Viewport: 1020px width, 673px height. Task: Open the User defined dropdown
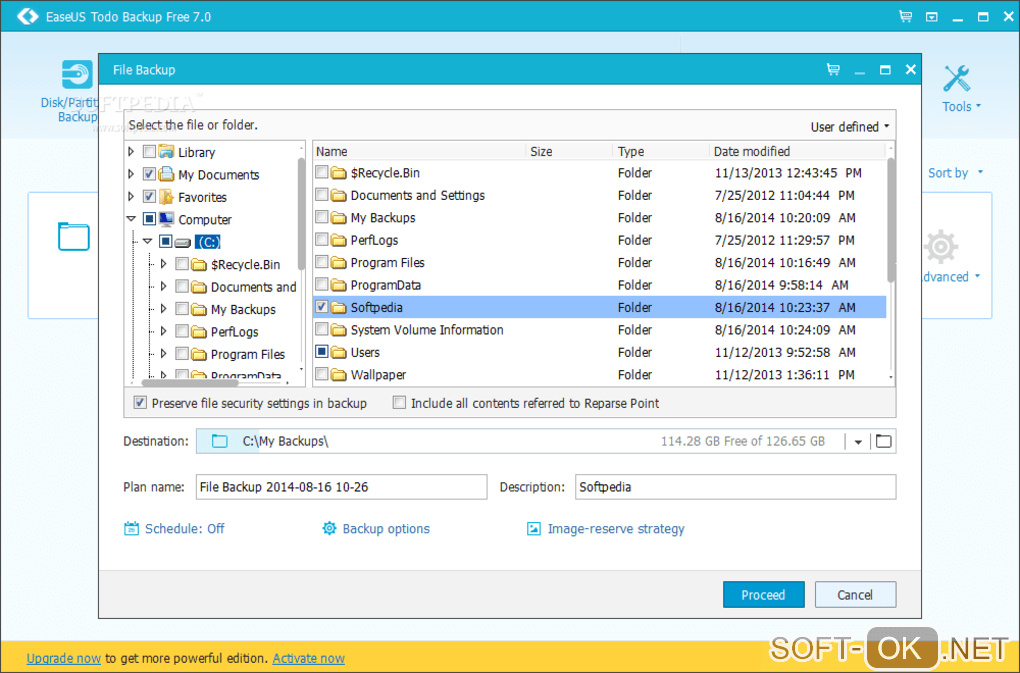(850, 127)
